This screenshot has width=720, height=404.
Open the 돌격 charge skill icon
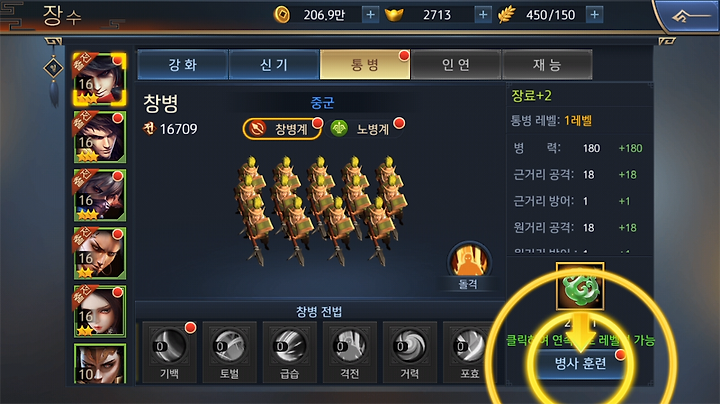pos(468,261)
